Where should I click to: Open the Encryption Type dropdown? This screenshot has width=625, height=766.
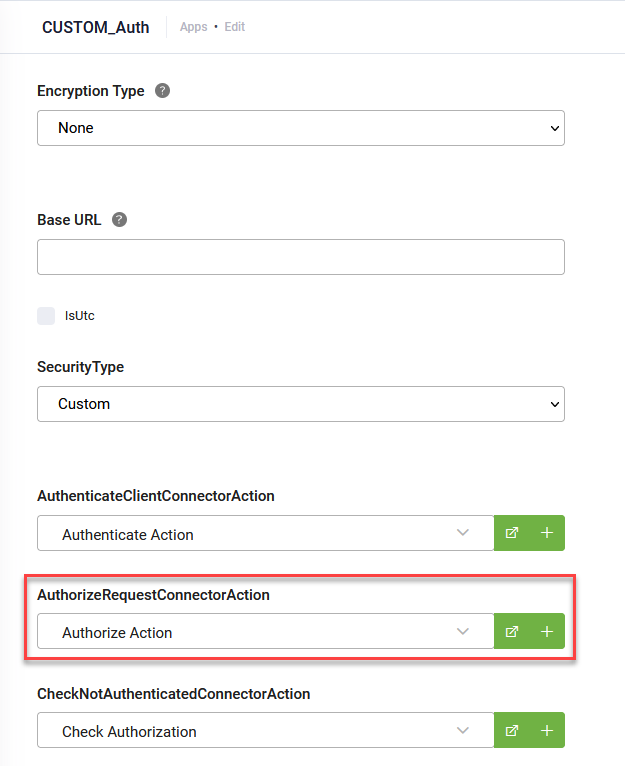[x=300, y=128]
